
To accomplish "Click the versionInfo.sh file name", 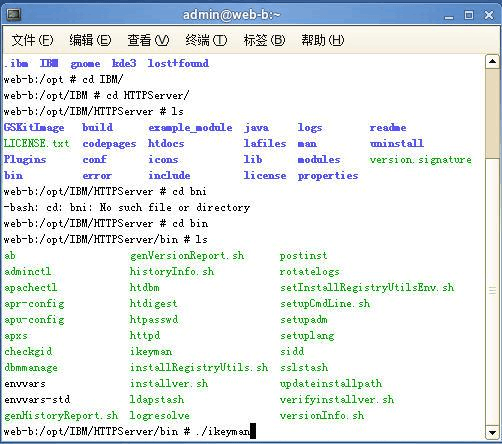I will pyautogui.click(x=322, y=416).
